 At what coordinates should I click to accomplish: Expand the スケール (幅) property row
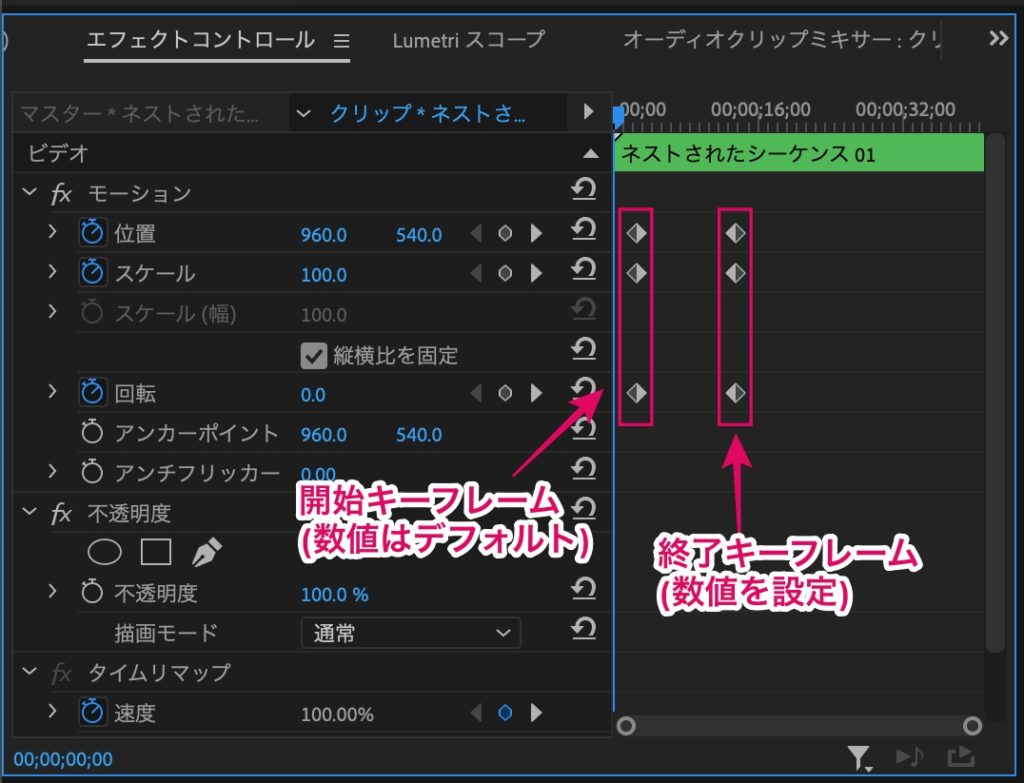pos(52,312)
